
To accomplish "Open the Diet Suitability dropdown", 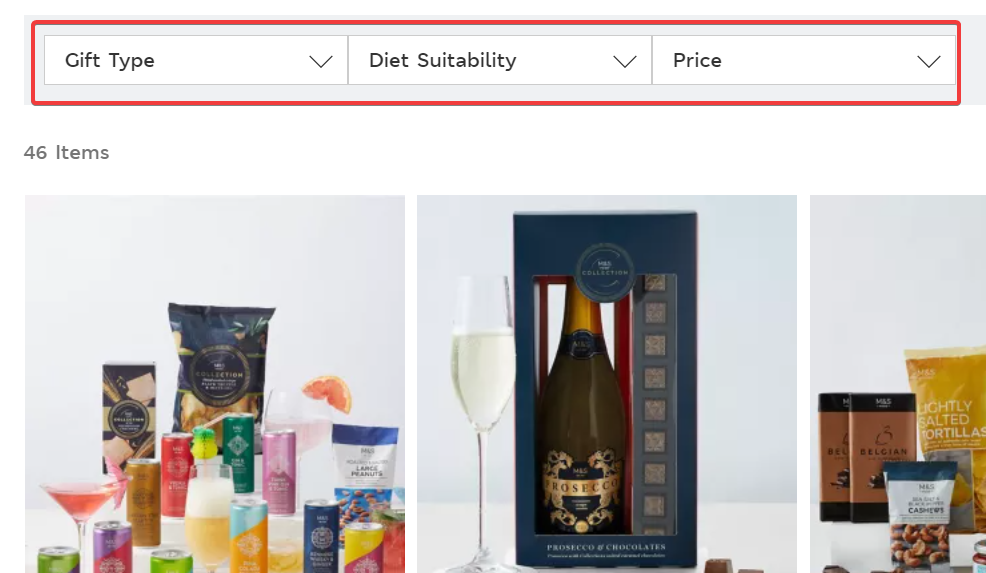I will 500,60.
